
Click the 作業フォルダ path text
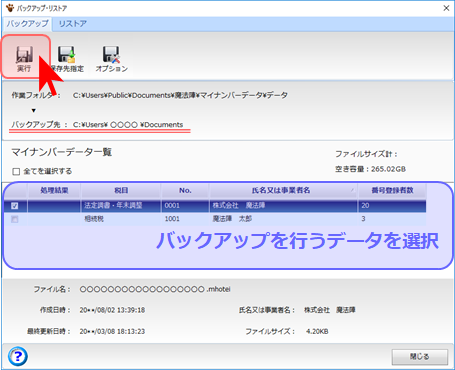pos(180,95)
